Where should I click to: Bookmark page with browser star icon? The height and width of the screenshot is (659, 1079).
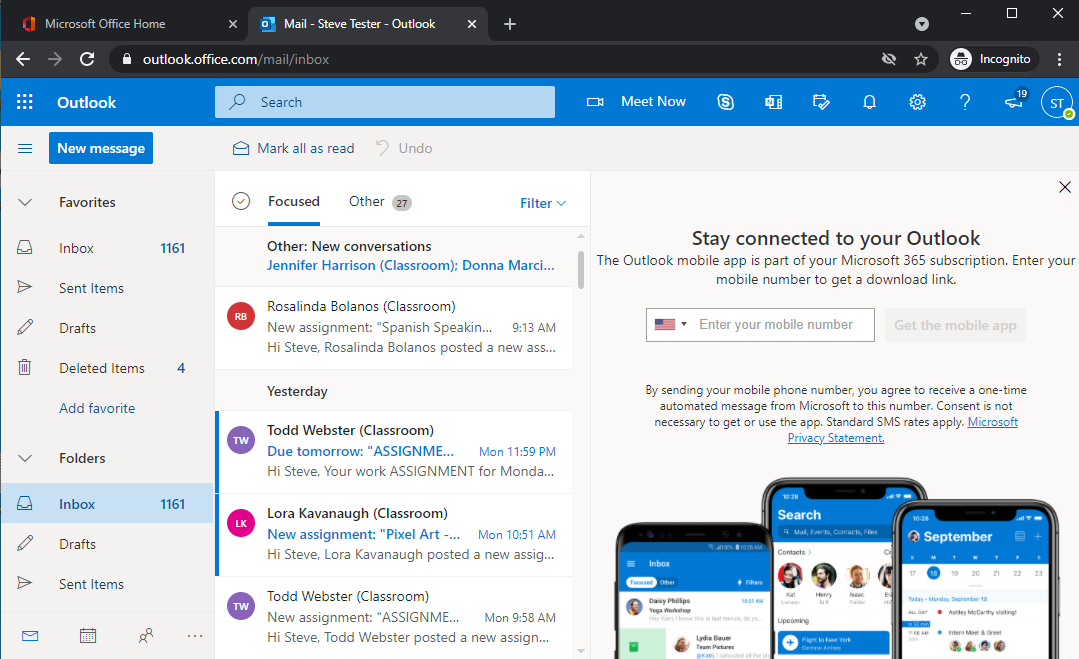click(921, 59)
